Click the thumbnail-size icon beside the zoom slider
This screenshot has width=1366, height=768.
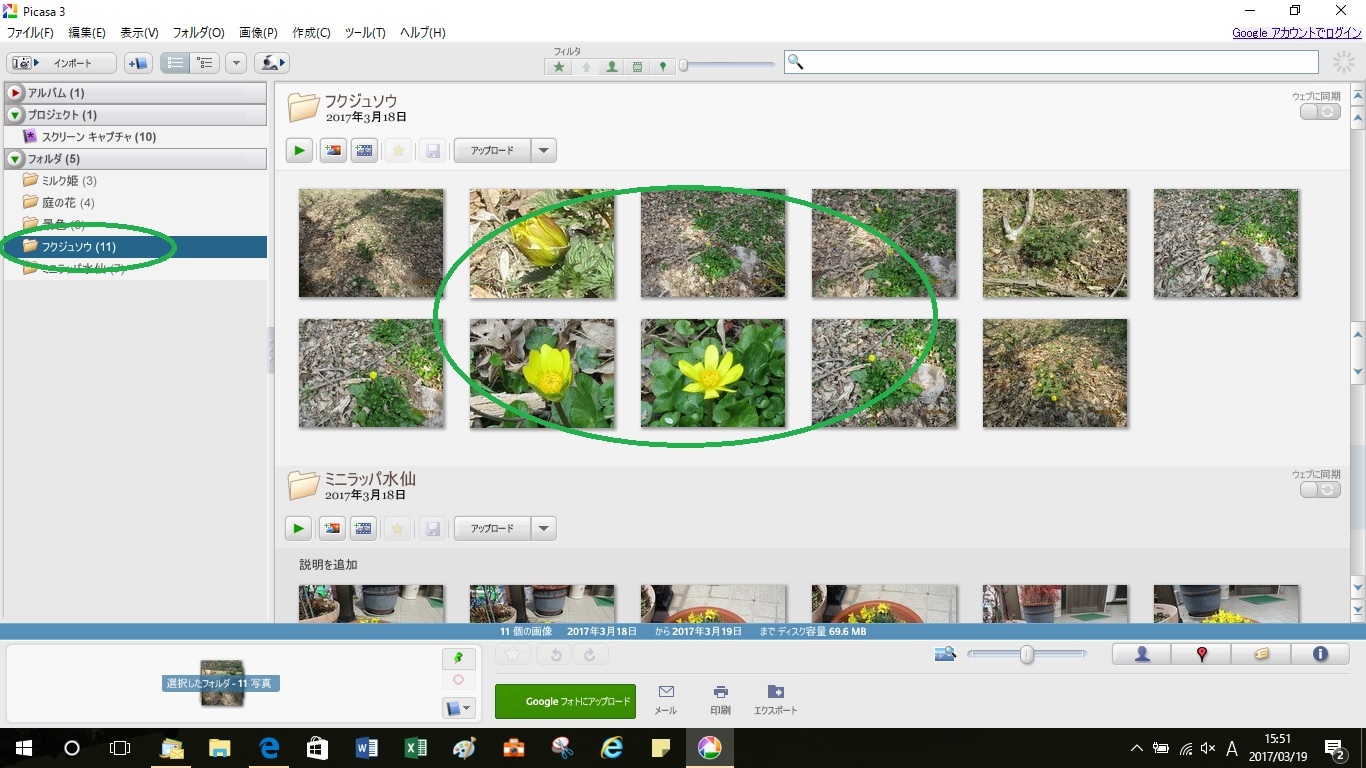pyautogui.click(x=945, y=654)
